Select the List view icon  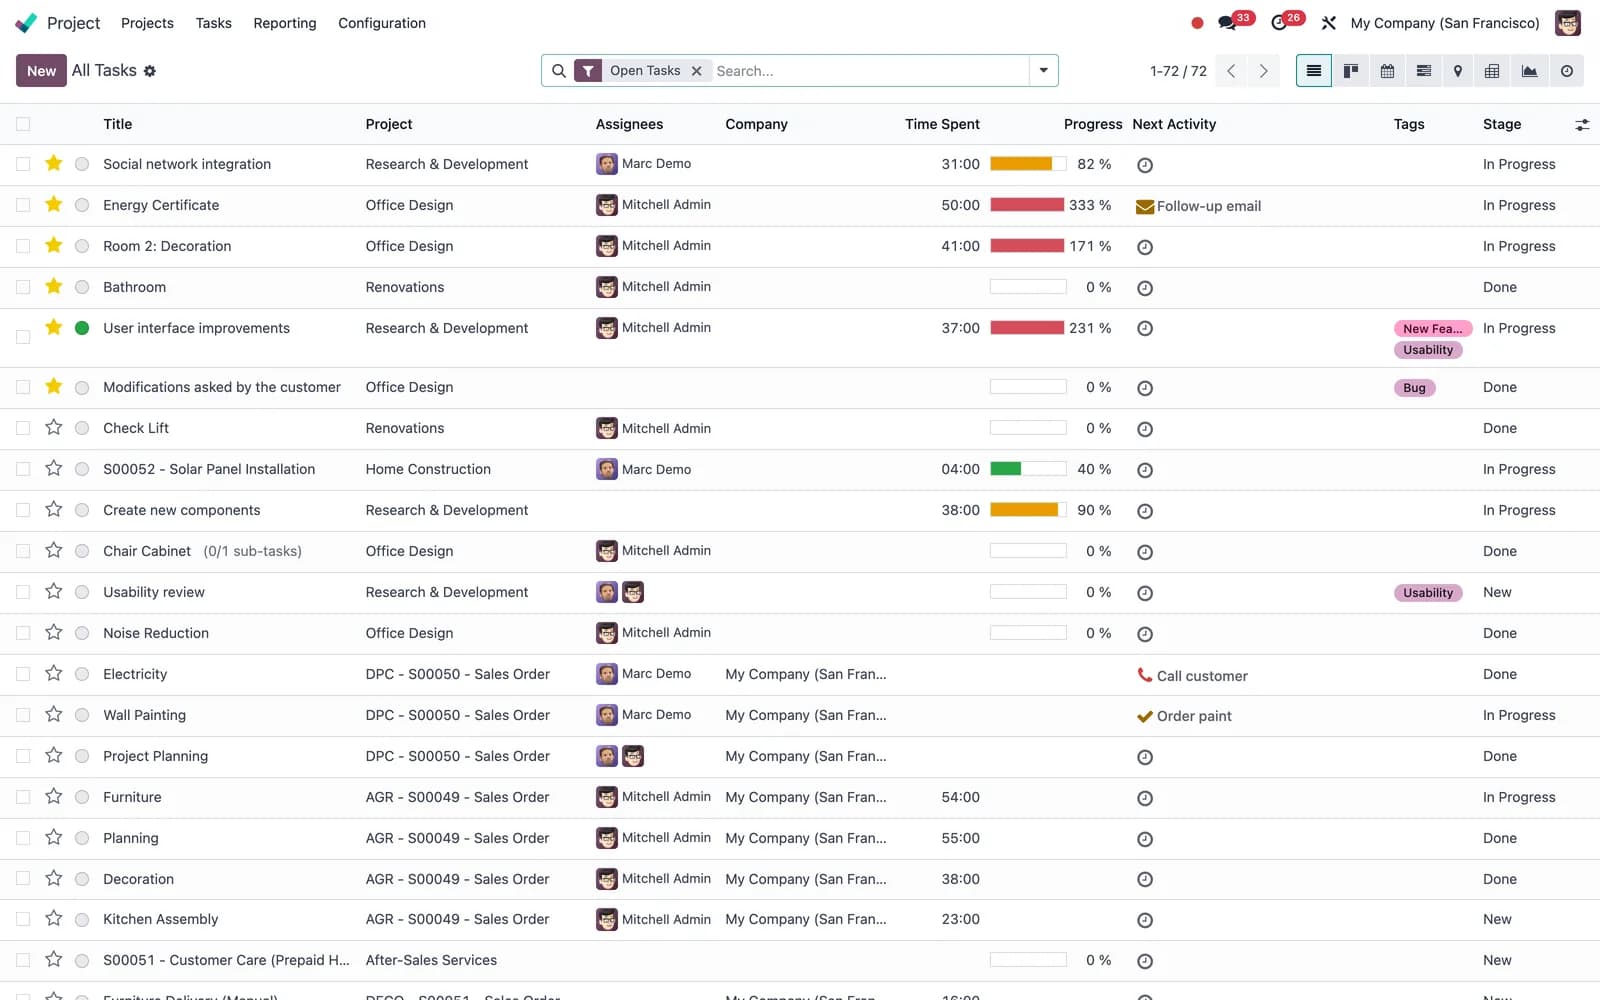click(1314, 71)
